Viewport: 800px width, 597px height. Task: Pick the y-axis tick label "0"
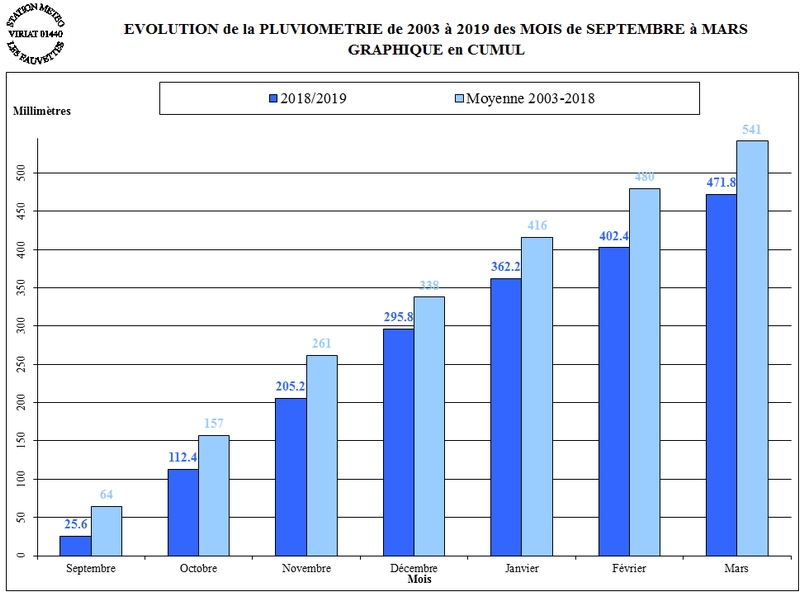[x=20, y=556]
